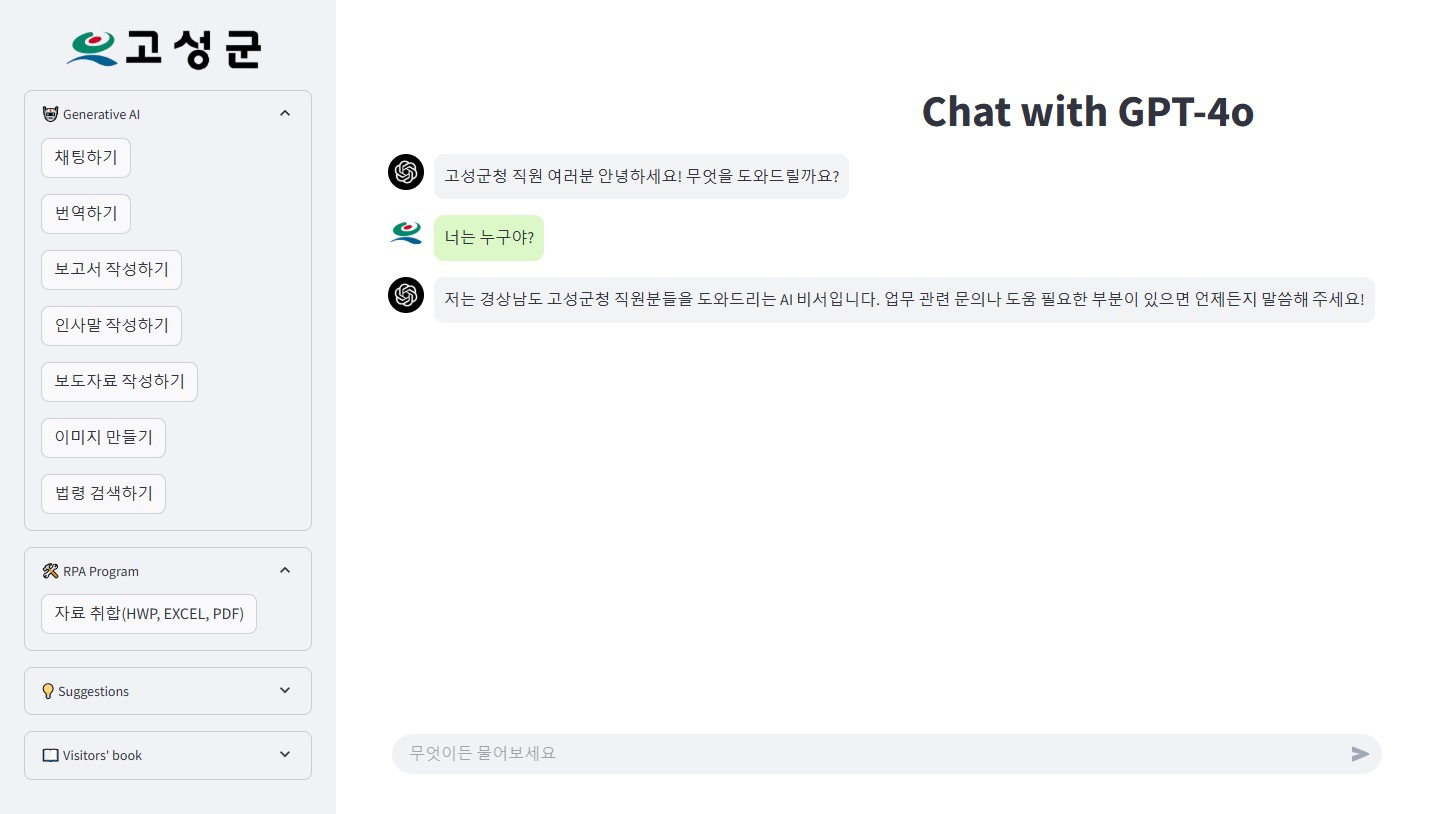This screenshot has width=1429, height=814.
Task: Expand the Visitors' book section
Action: (x=285, y=754)
